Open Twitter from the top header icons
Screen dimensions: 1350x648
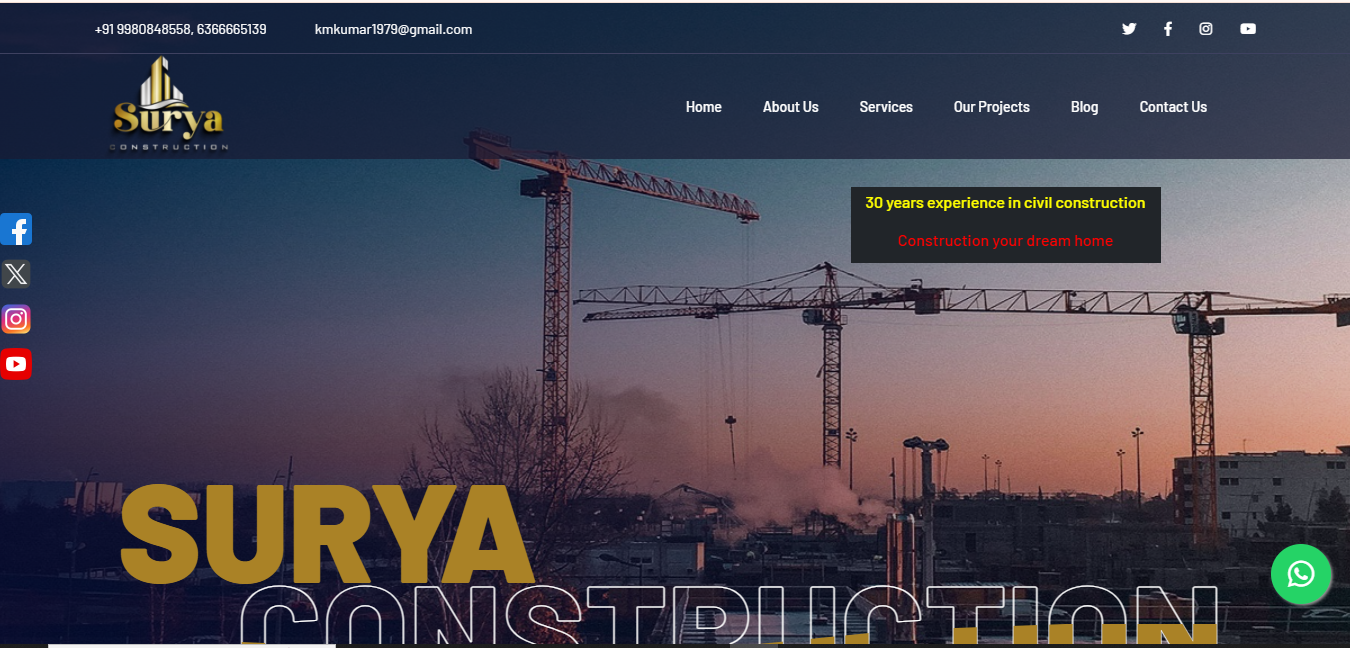1129,28
